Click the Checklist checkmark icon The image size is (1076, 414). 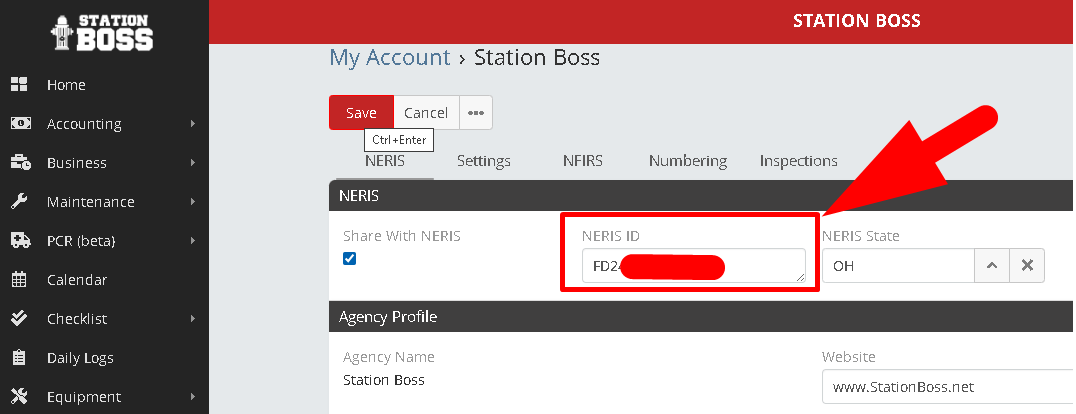pos(19,319)
